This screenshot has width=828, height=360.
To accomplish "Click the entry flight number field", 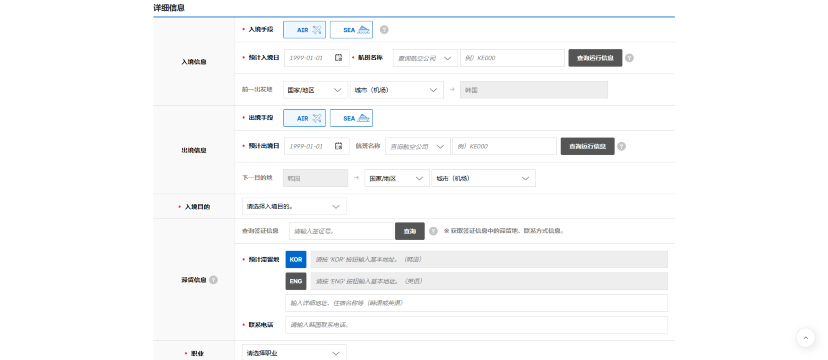I will coord(512,58).
